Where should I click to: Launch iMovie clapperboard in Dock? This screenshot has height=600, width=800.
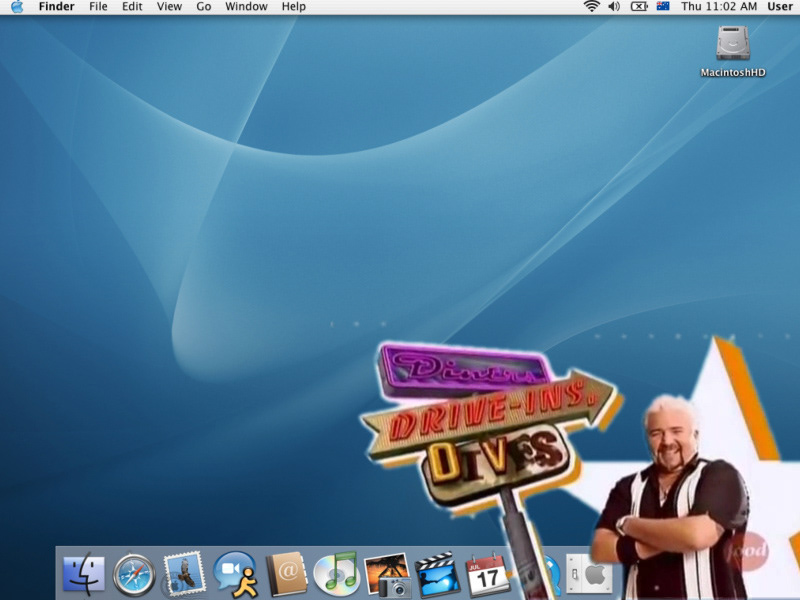(x=437, y=574)
